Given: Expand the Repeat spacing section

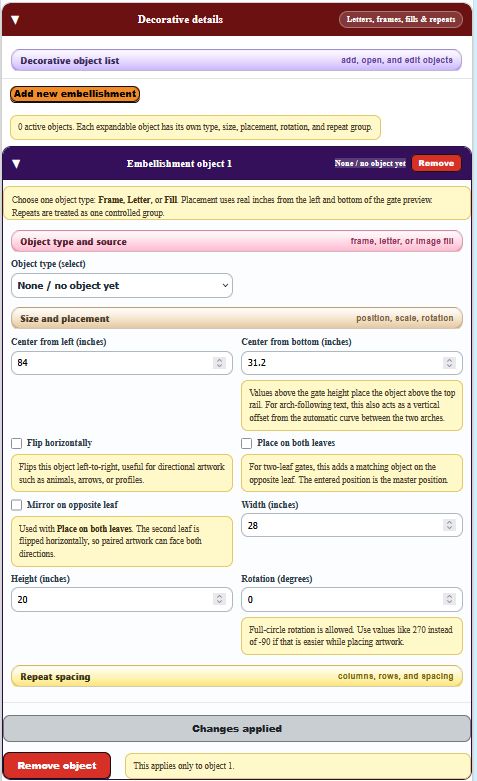Looking at the screenshot, I should click(237, 676).
